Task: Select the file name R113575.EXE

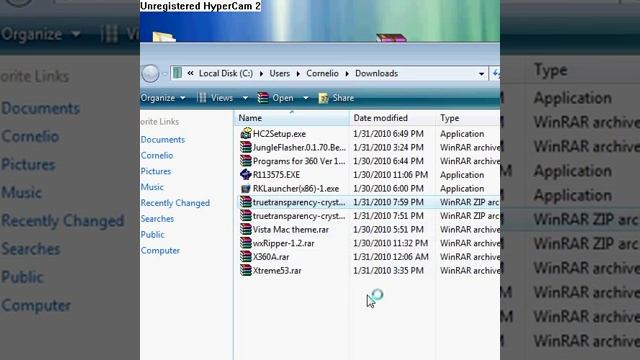Action: [x=276, y=175]
